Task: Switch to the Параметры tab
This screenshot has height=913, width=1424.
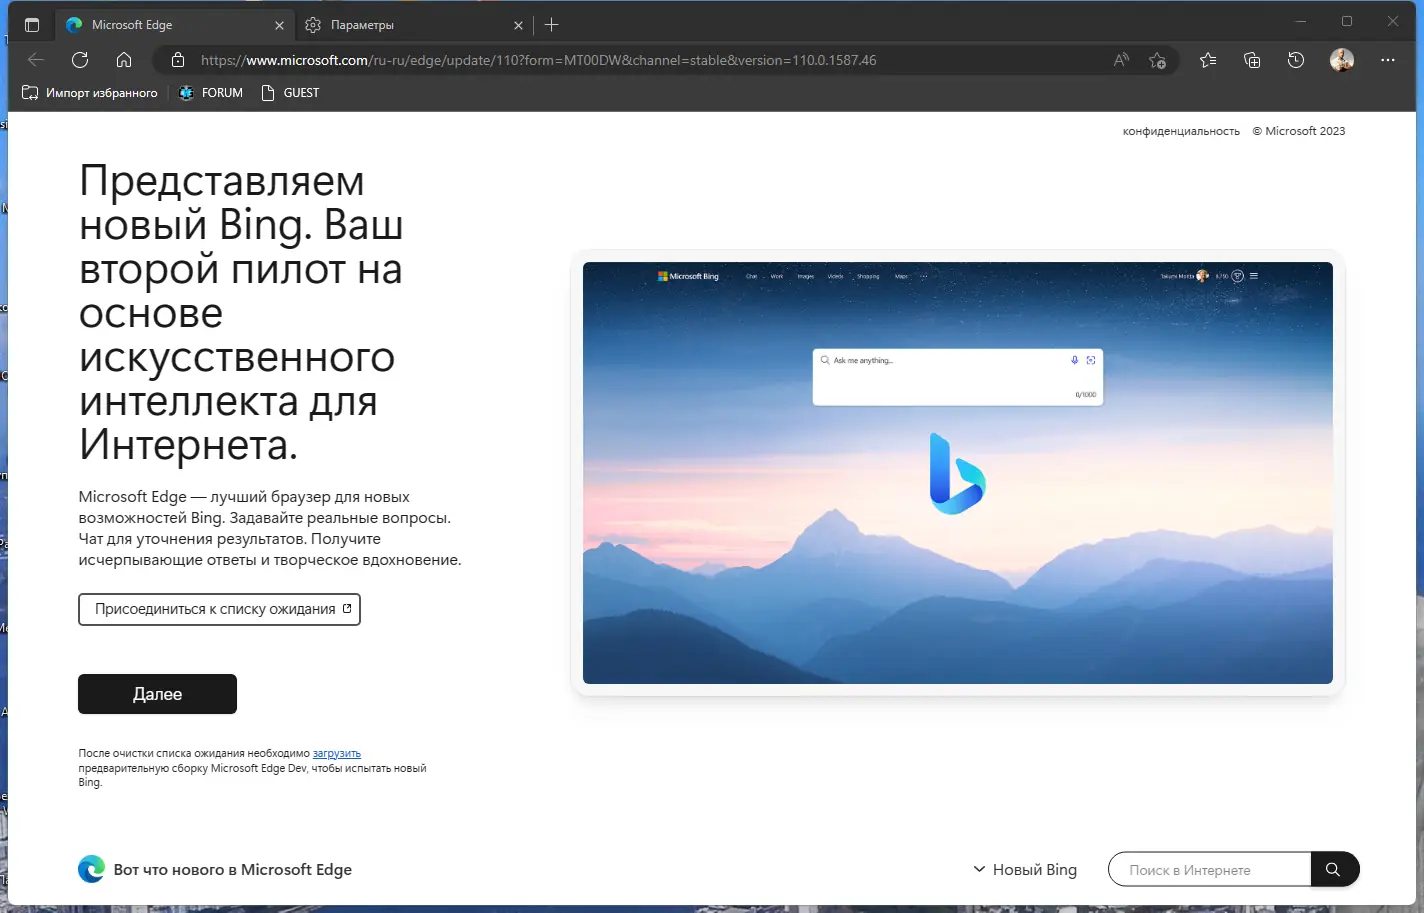Action: tap(413, 25)
